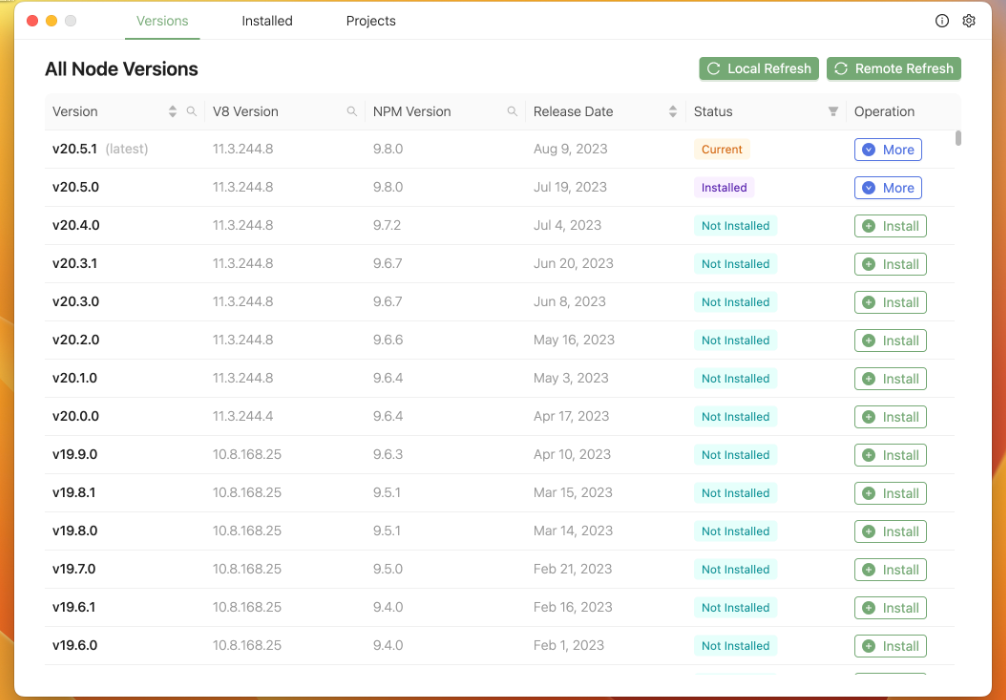Click the Not Installed tag for v20.0.0
The image size is (1006, 700).
pyautogui.click(x=735, y=417)
